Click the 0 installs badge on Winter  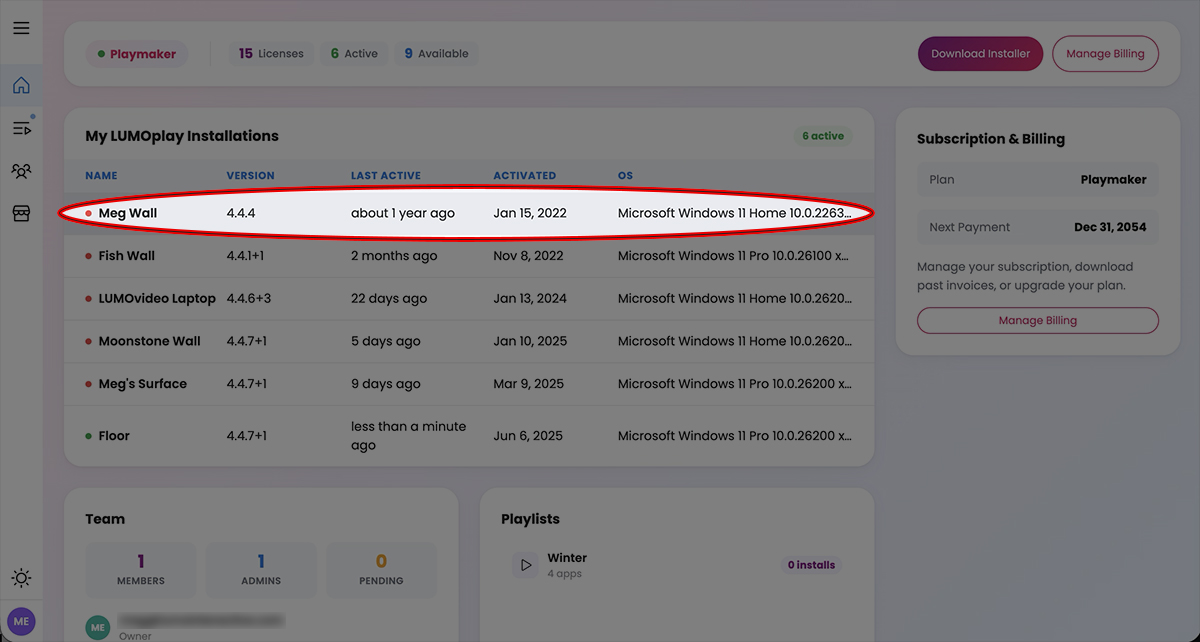coord(811,564)
